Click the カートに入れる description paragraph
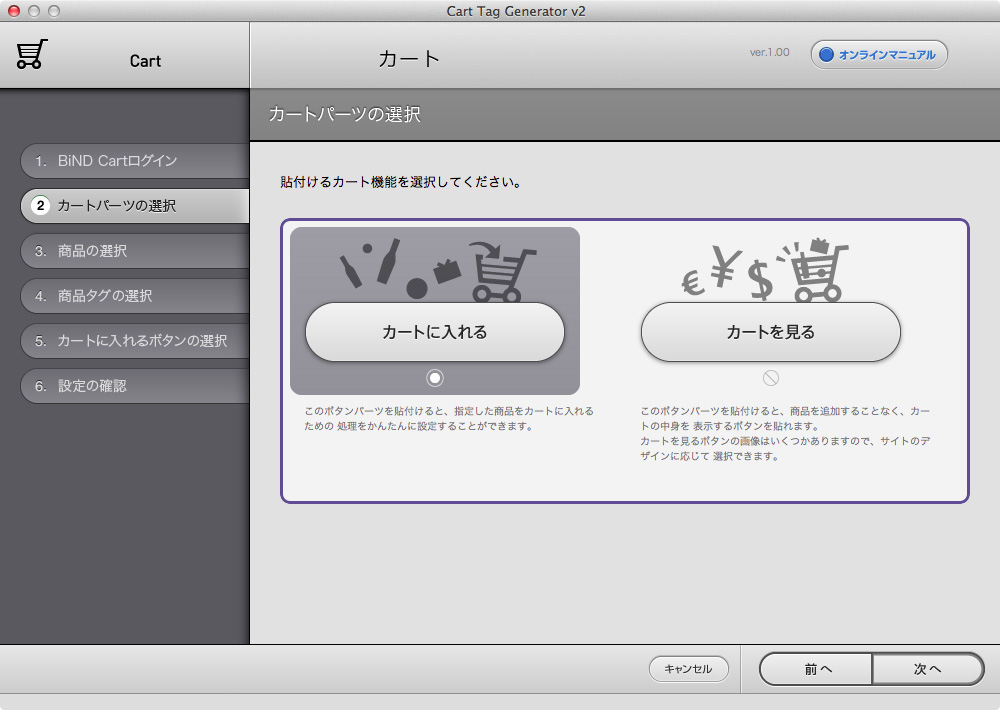This screenshot has height=710, width=1000. [x=449, y=418]
